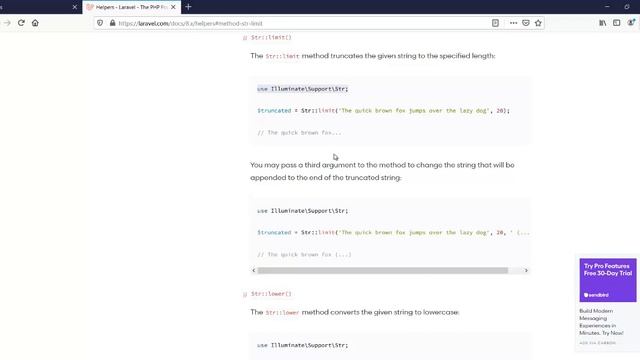Reload the current page
640x360 pixels.
(x=21, y=23)
